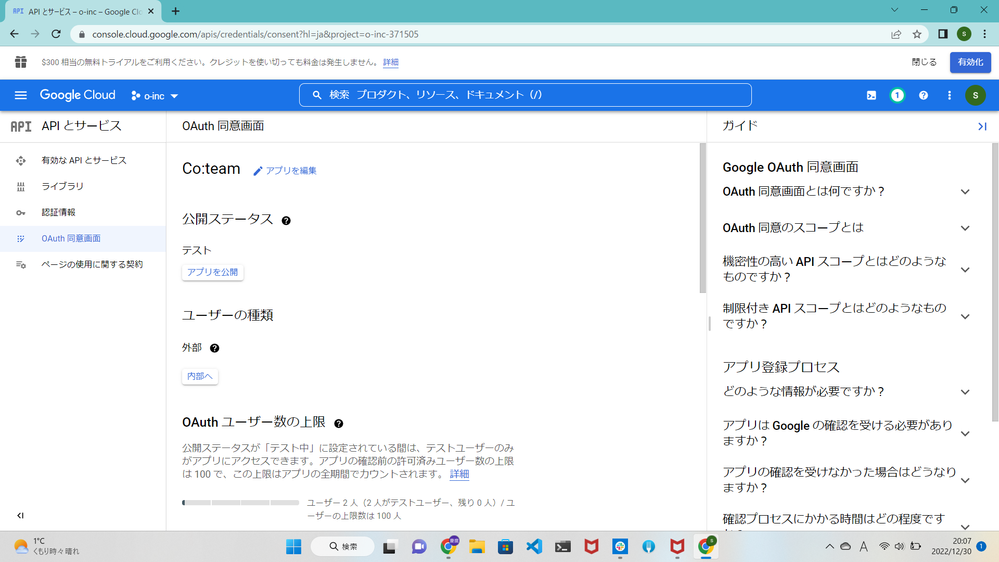Open the Google account avatar in Cloud header
Screen dimensions: 999x562
[975, 96]
